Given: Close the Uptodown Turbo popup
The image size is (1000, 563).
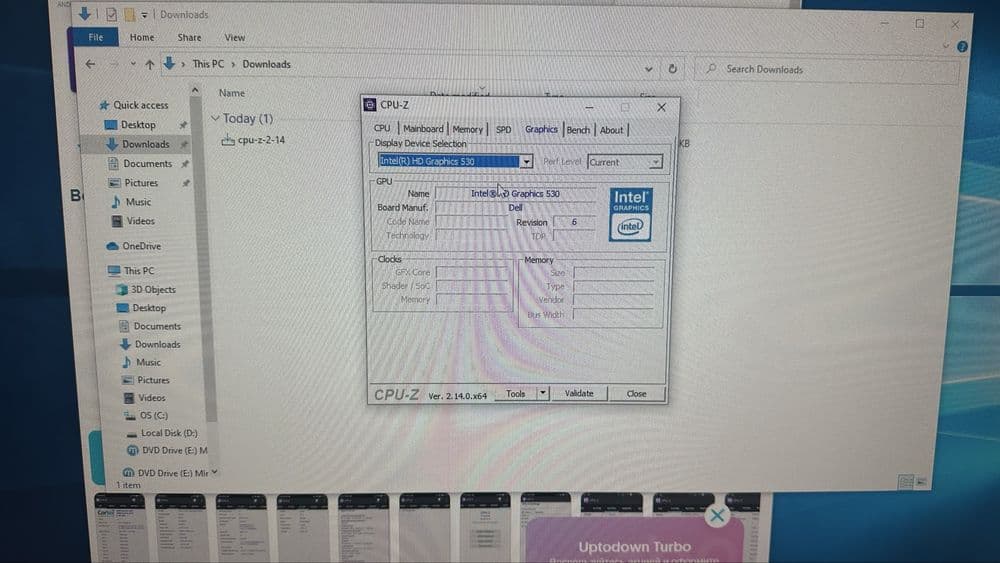Looking at the screenshot, I should click(x=717, y=515).
